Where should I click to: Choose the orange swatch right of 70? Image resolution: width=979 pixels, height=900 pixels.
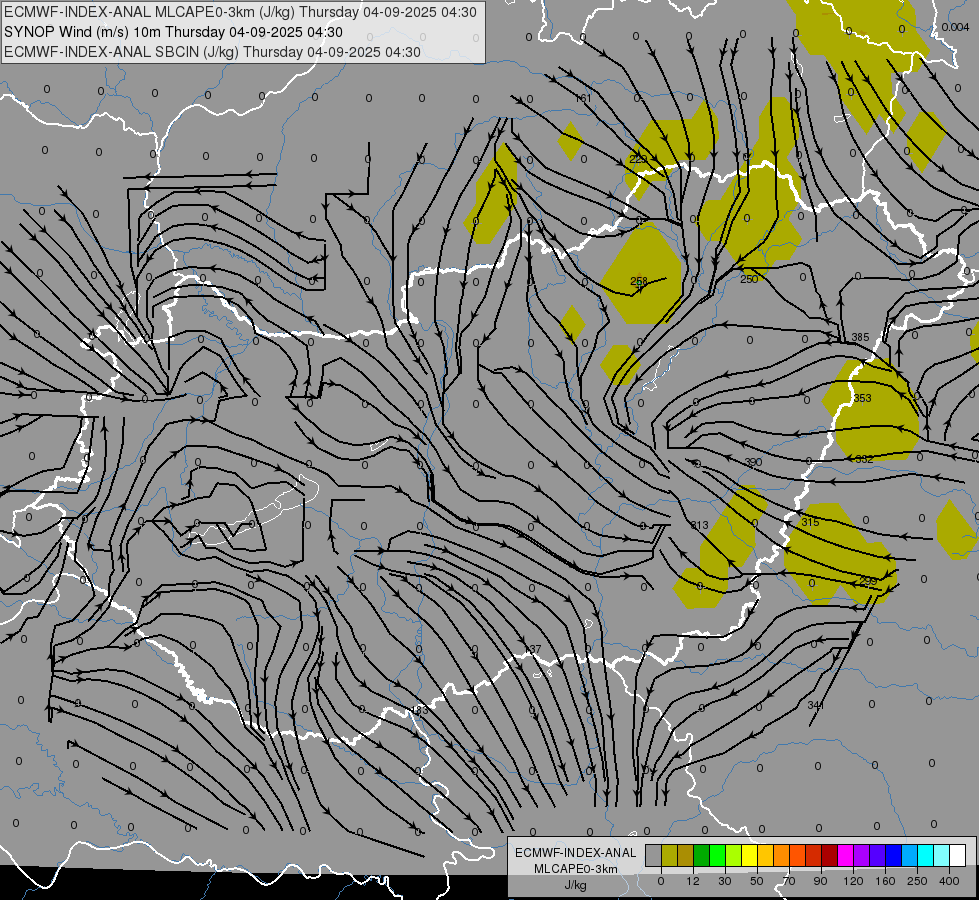click(782, 855)
